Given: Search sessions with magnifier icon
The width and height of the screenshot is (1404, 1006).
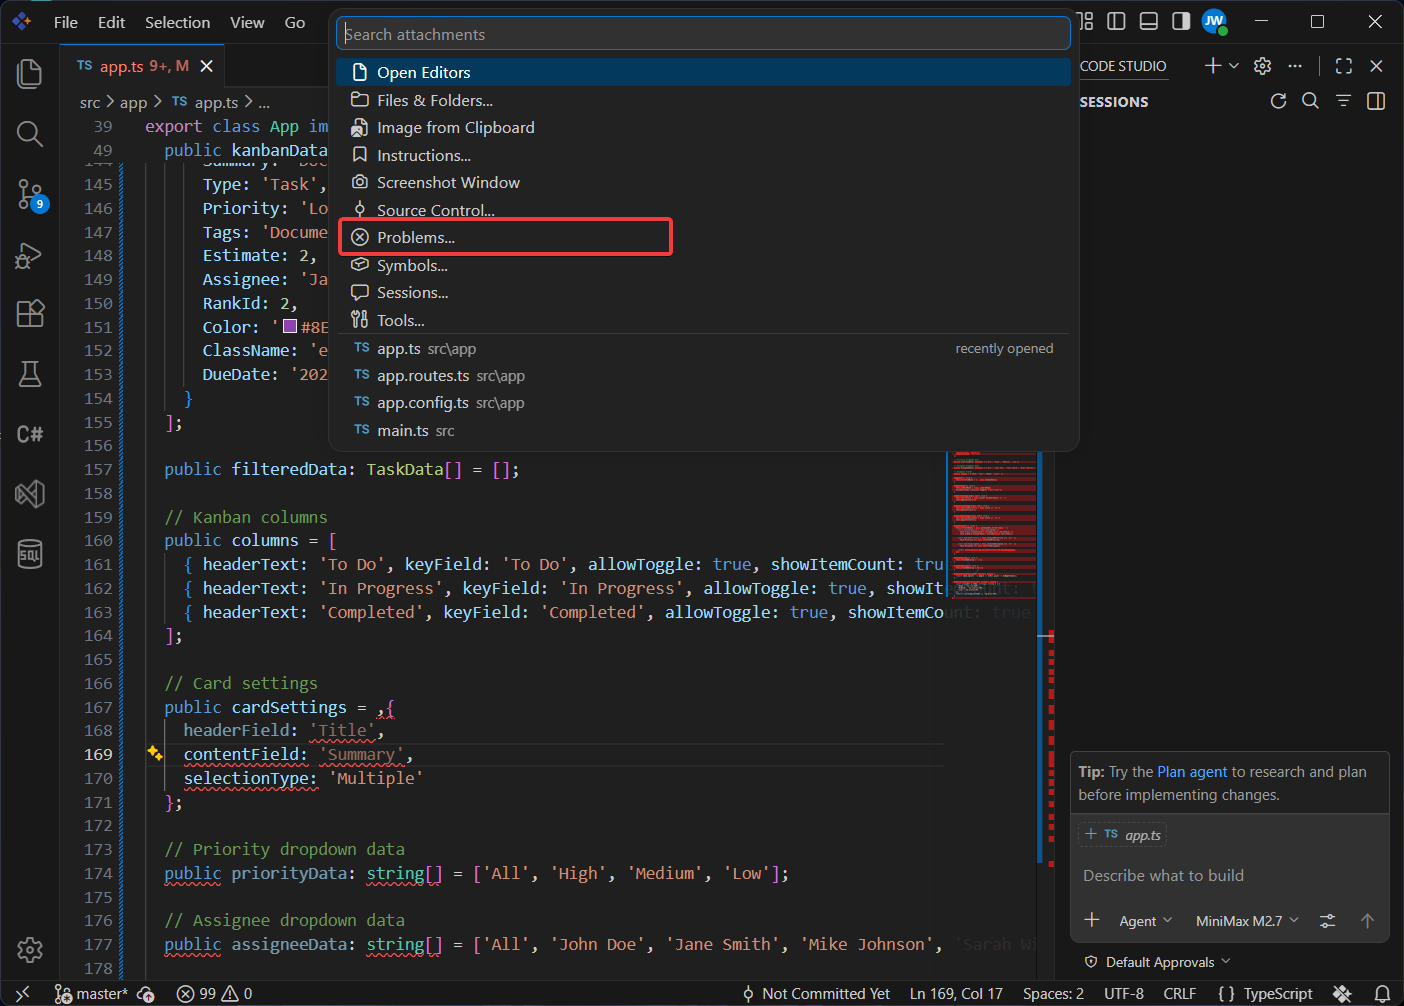Looking at the screenshot, I should point(1310,101).
